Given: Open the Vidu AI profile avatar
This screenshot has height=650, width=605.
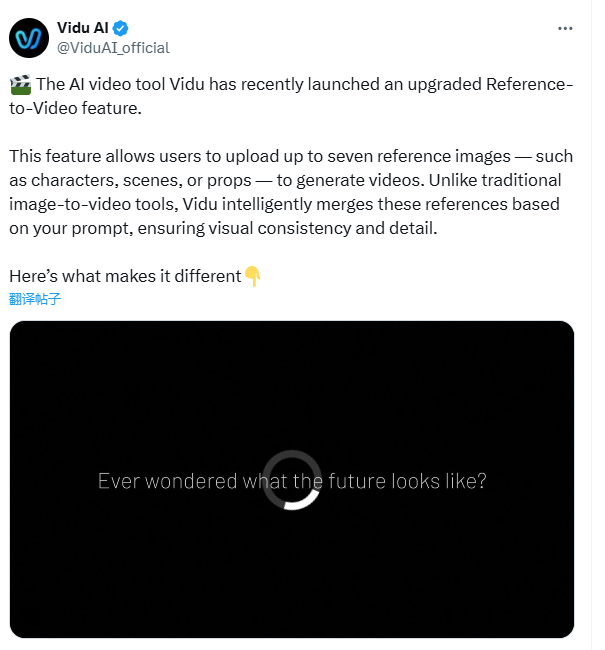Looking at the screenshot, I should click(29, 37).
